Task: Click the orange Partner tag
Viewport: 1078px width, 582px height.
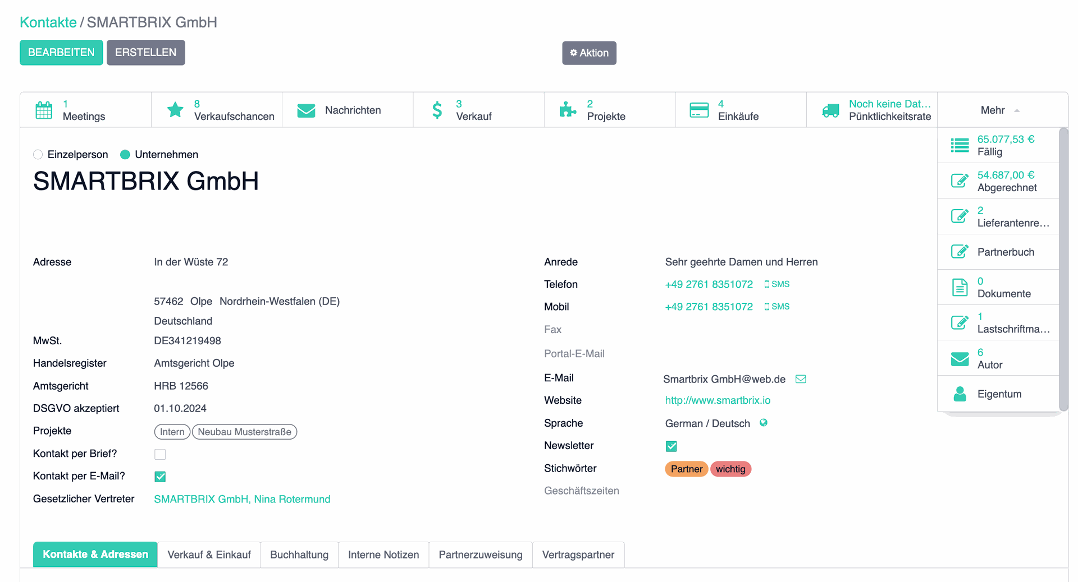Action: 686,469
